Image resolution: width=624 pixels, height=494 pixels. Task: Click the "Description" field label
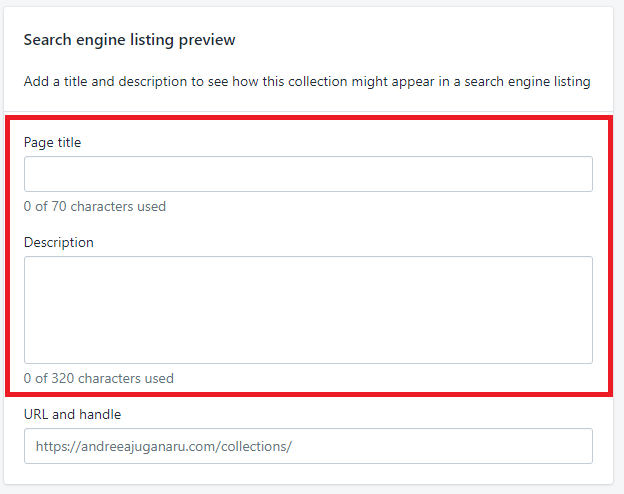(x=58, y=242)
